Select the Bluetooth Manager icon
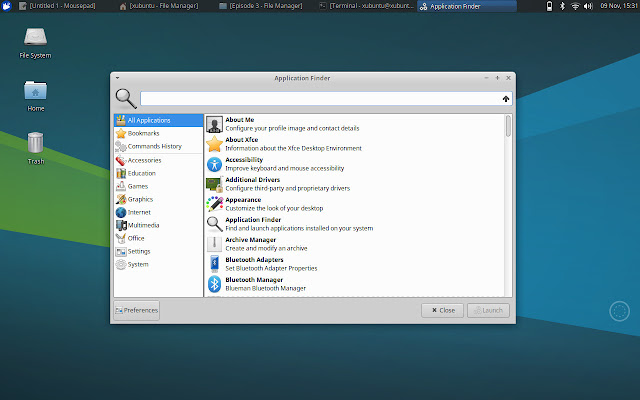 point(214,284)
